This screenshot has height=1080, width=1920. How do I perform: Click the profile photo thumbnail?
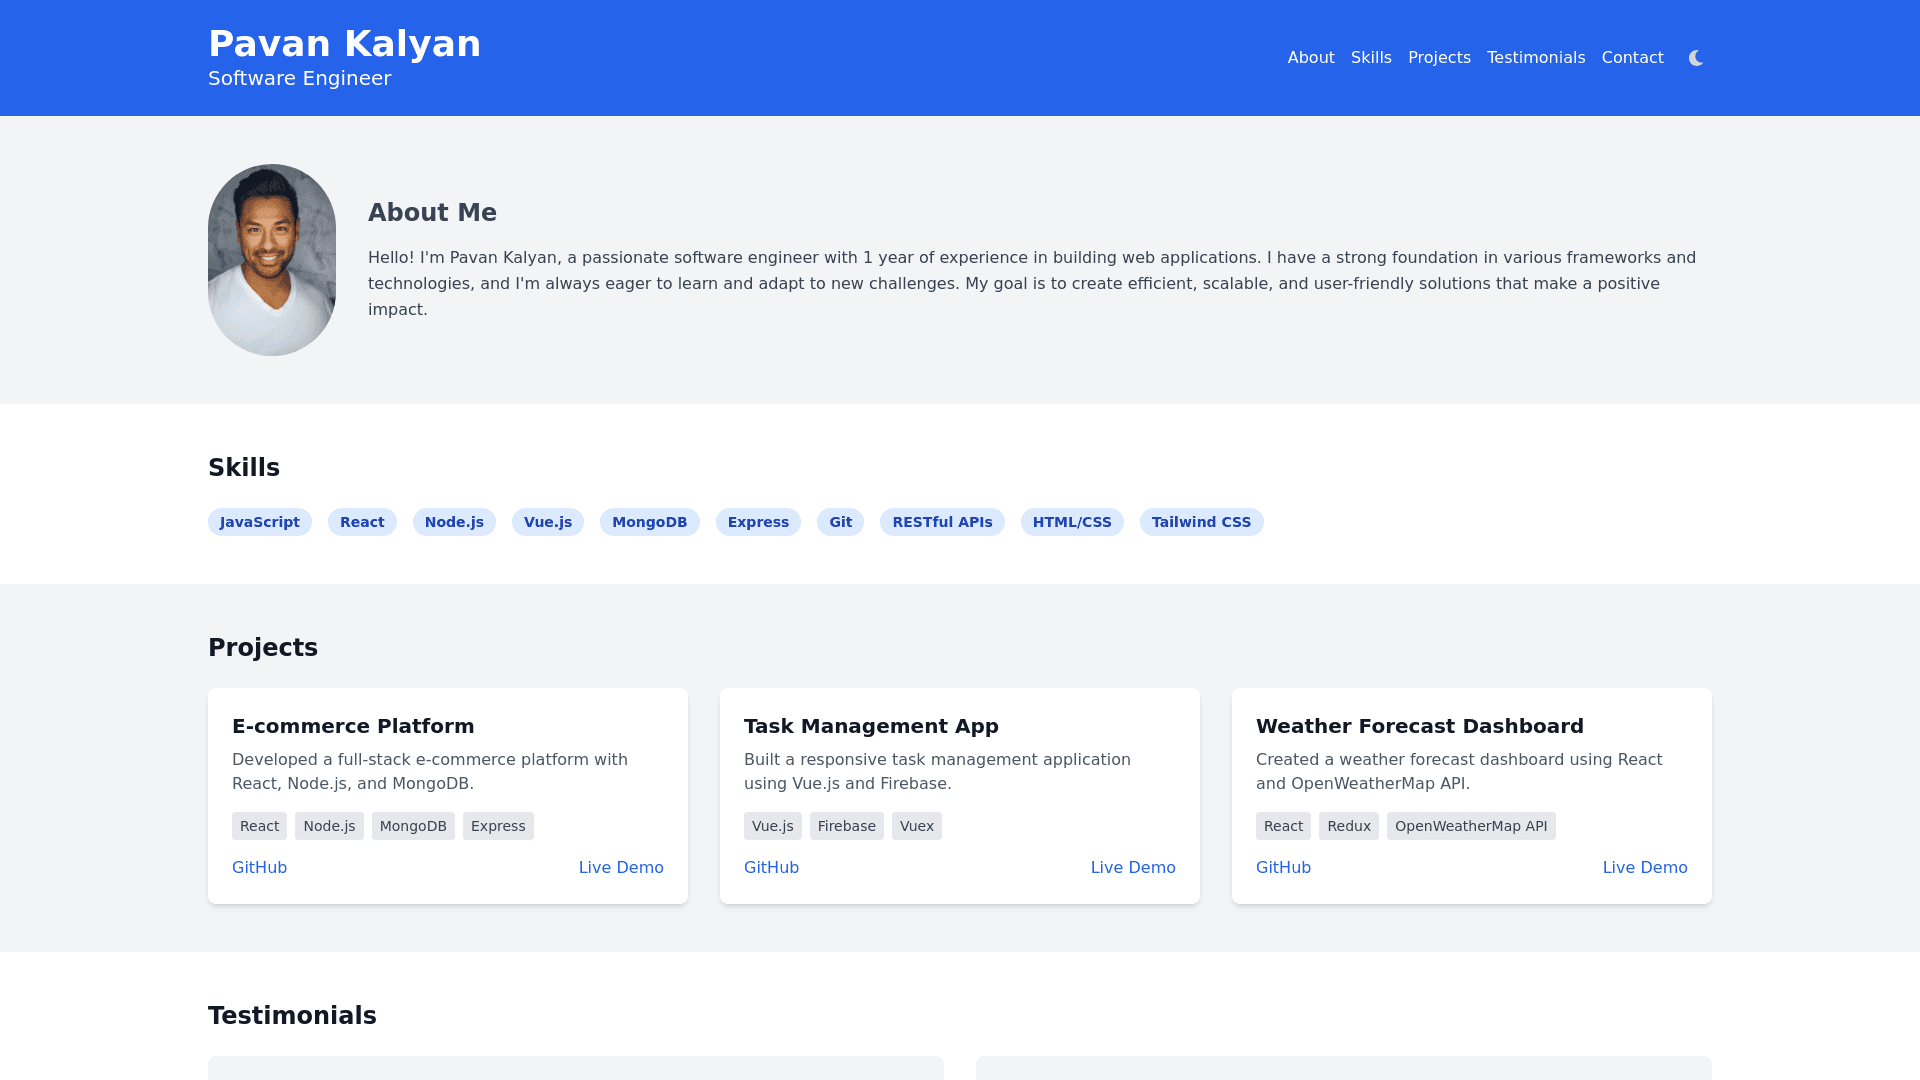272,260
